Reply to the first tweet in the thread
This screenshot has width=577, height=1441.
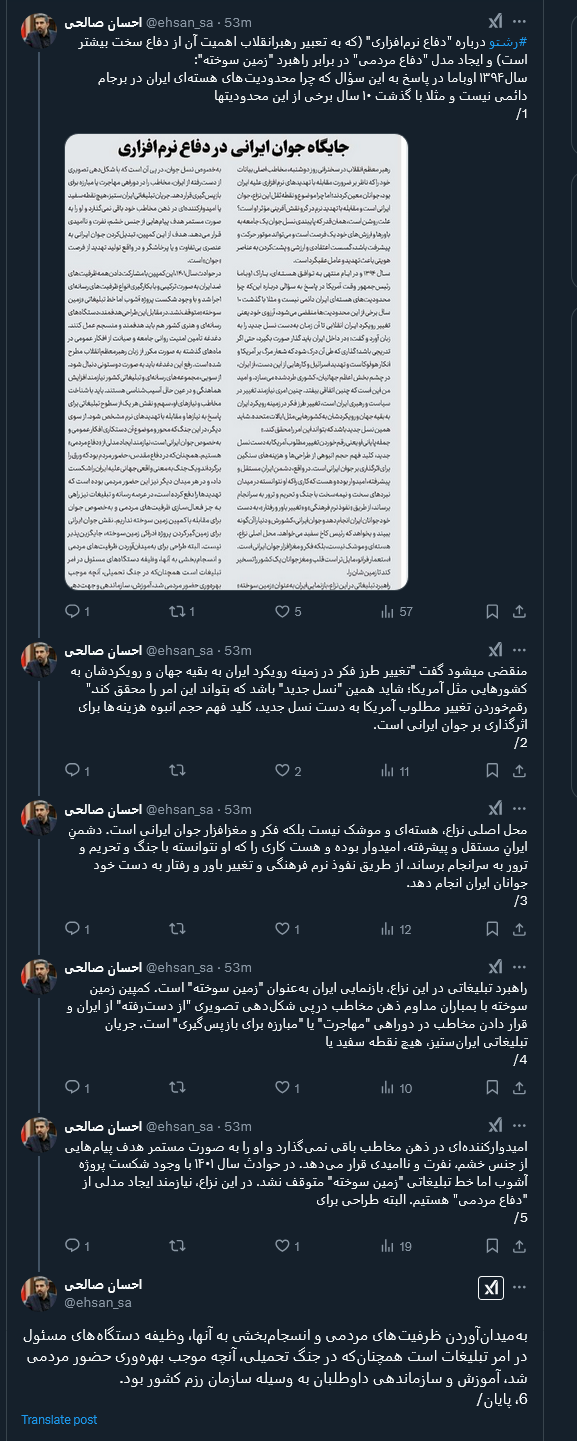click(x=72, y=610)
